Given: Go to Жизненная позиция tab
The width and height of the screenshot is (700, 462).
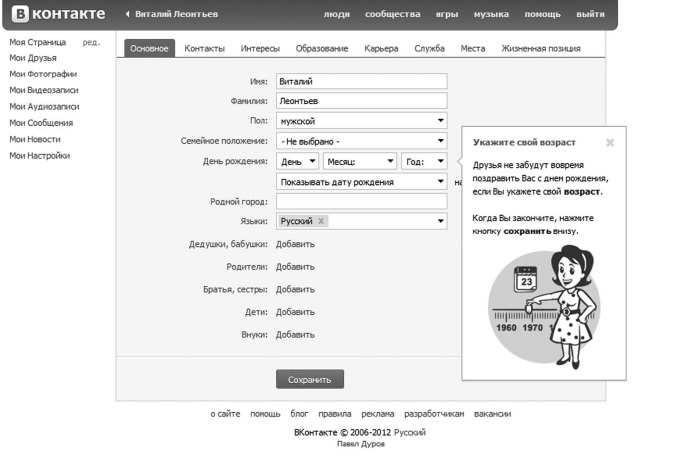Looking at the screenshot, I should (539, 48).
